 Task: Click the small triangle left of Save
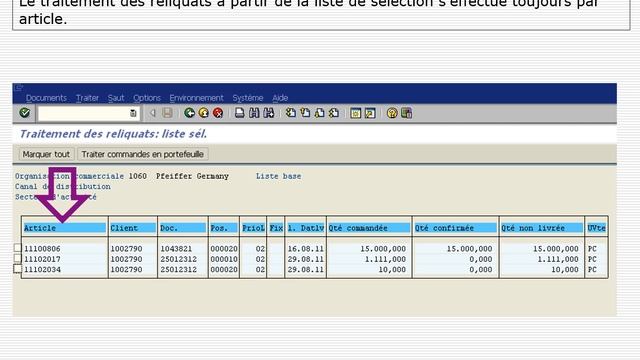click(153, 113)
